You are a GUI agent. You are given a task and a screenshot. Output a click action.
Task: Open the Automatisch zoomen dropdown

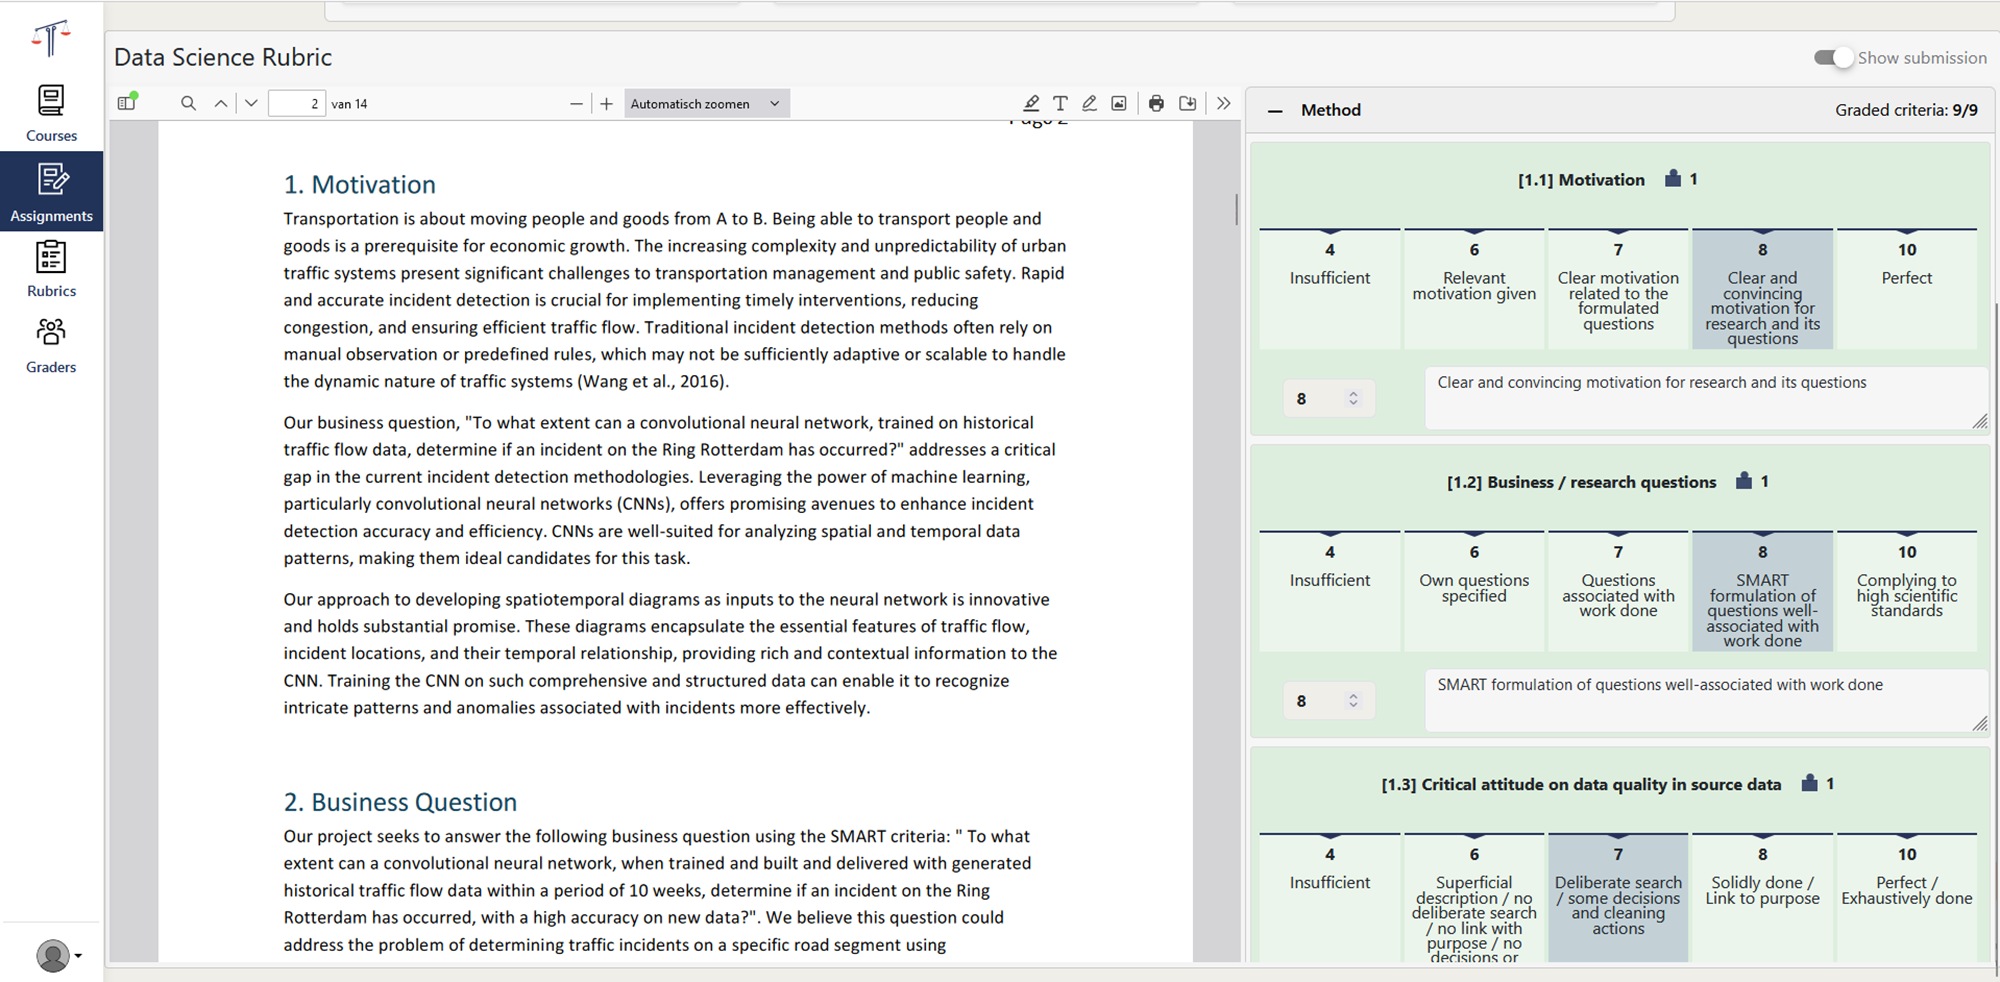click(x=707, y=103)
